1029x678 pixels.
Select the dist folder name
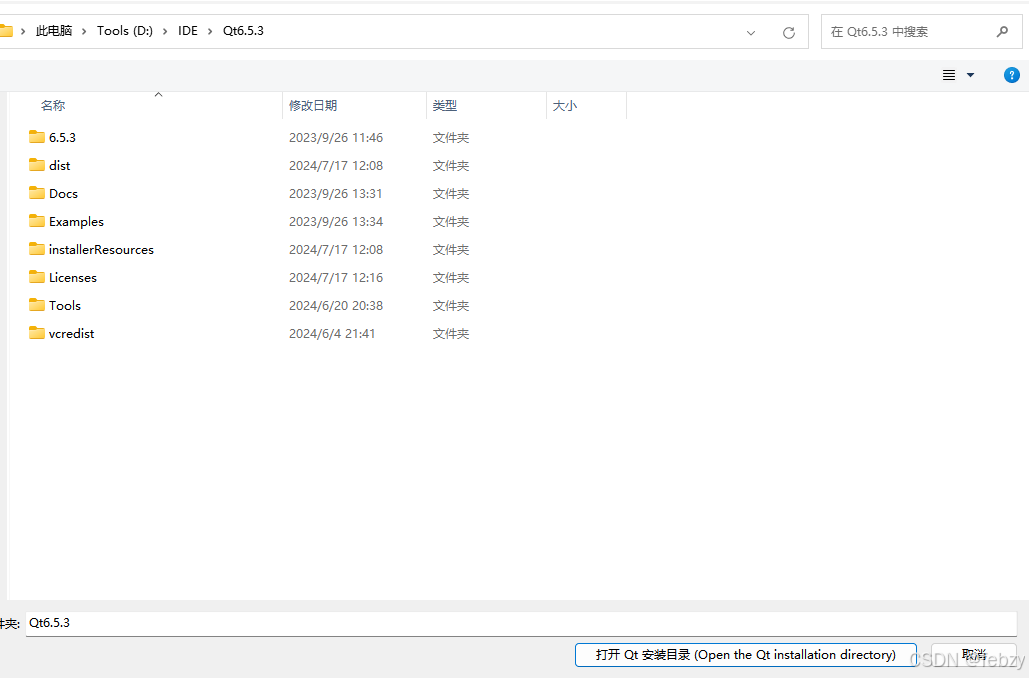(60, 165)
